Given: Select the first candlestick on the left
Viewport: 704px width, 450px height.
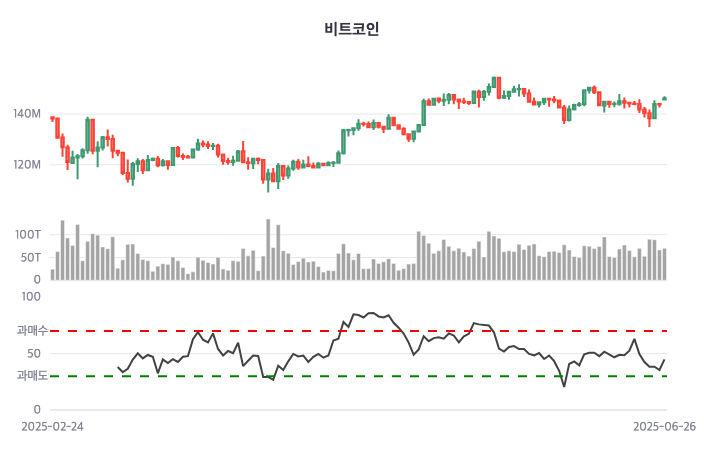Looking at the screenshot, I should click(52, 118).
